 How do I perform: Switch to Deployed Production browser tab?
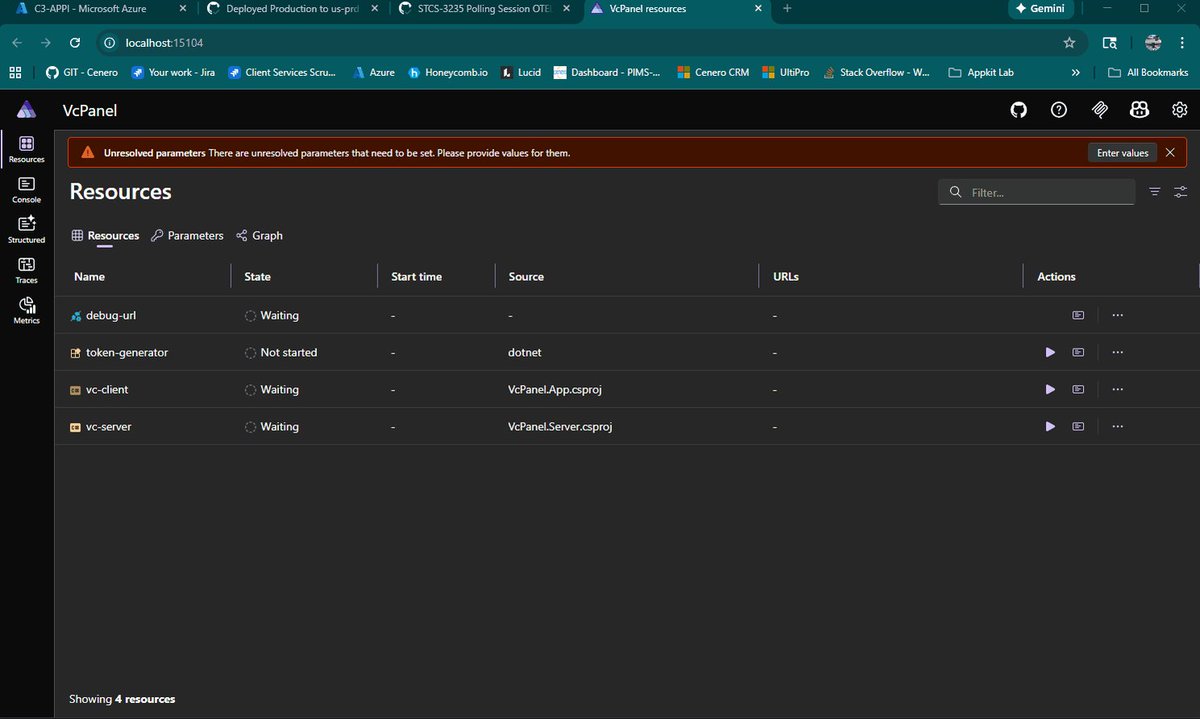click(290, 9)
